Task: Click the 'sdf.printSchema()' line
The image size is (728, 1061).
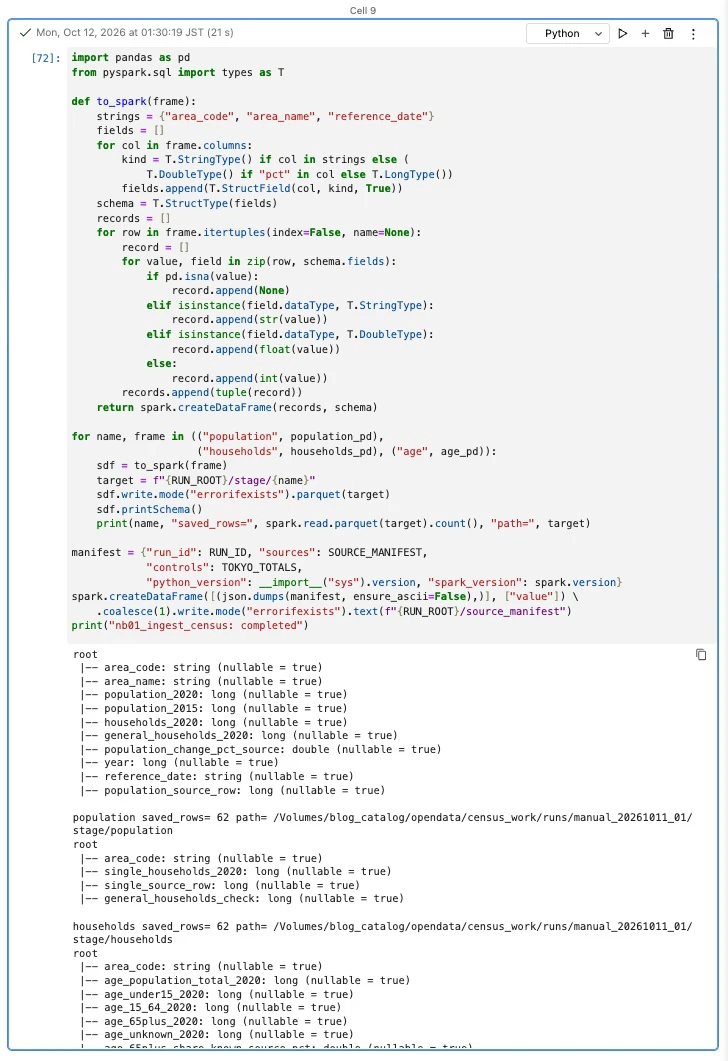Action: (x=150, y=510)
